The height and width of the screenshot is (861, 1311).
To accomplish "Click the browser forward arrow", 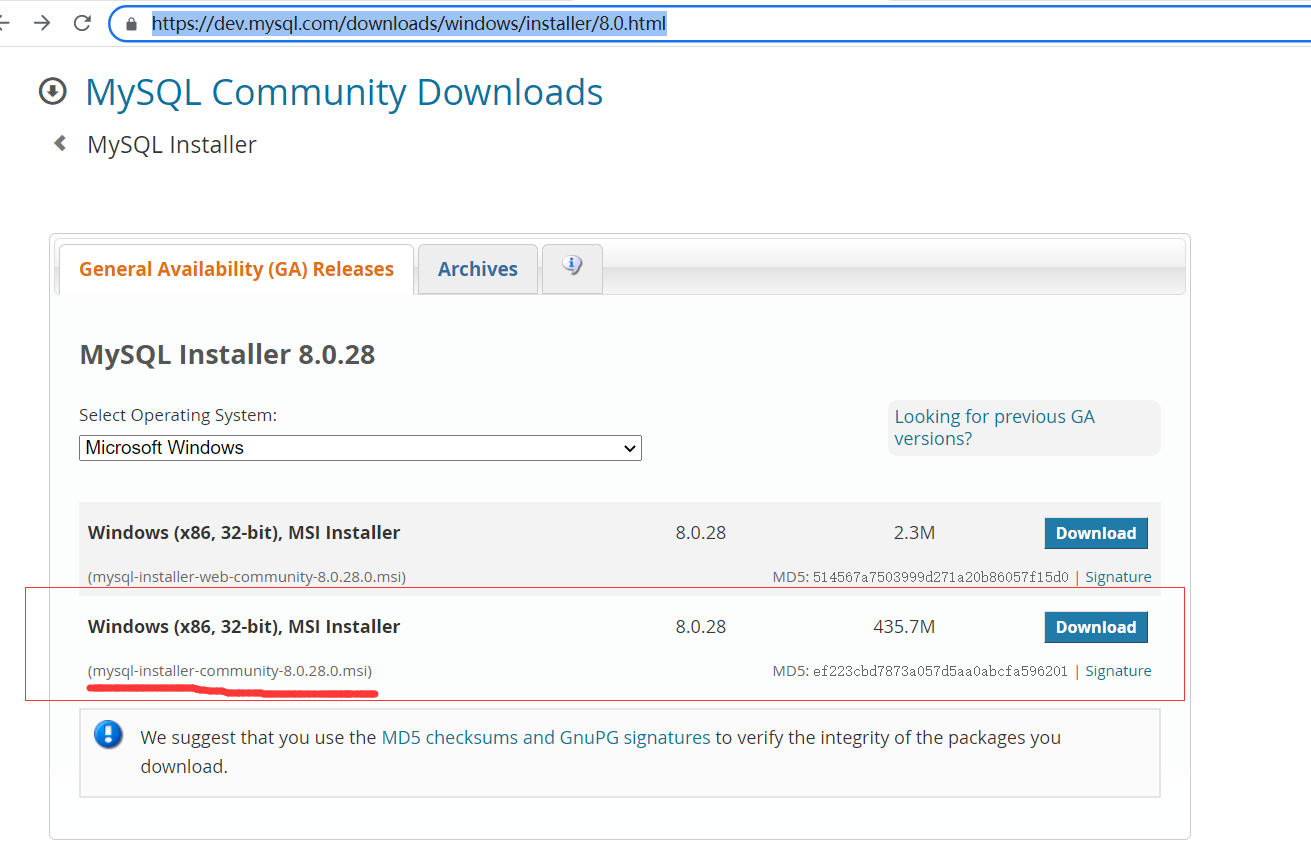I will tap(42, 23).
